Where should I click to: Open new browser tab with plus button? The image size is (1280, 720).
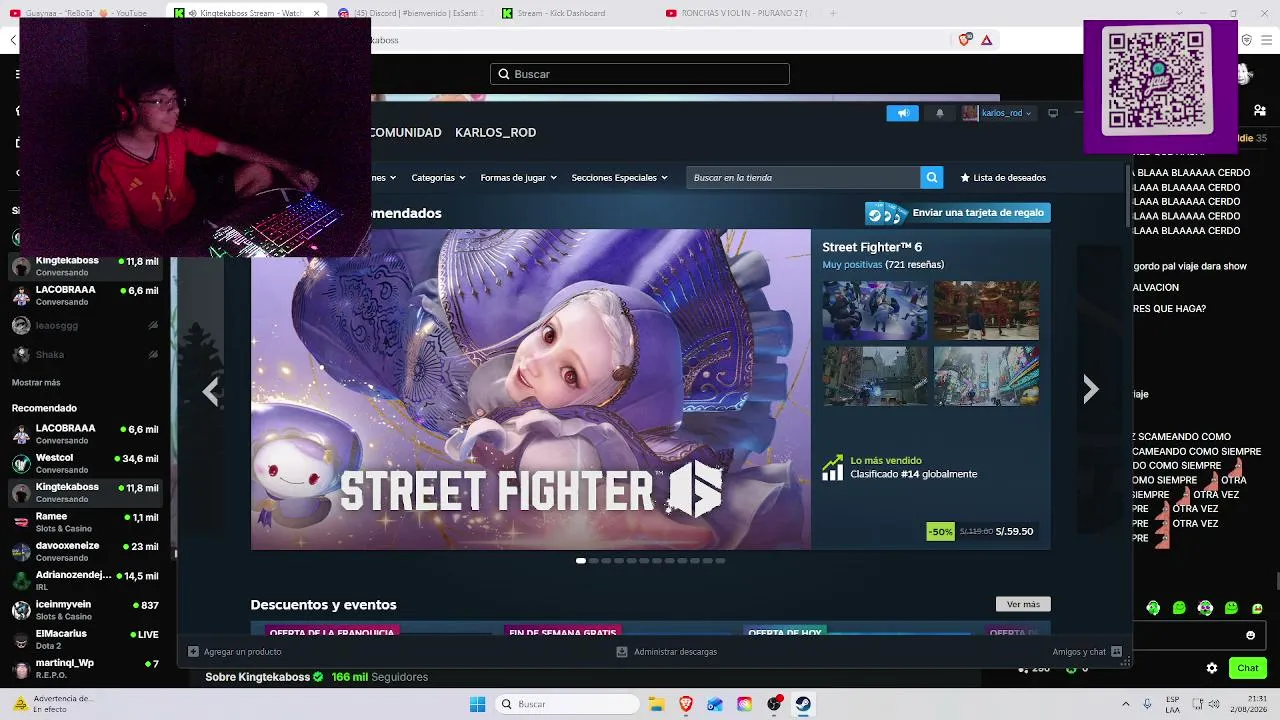(x=832, y=13)
